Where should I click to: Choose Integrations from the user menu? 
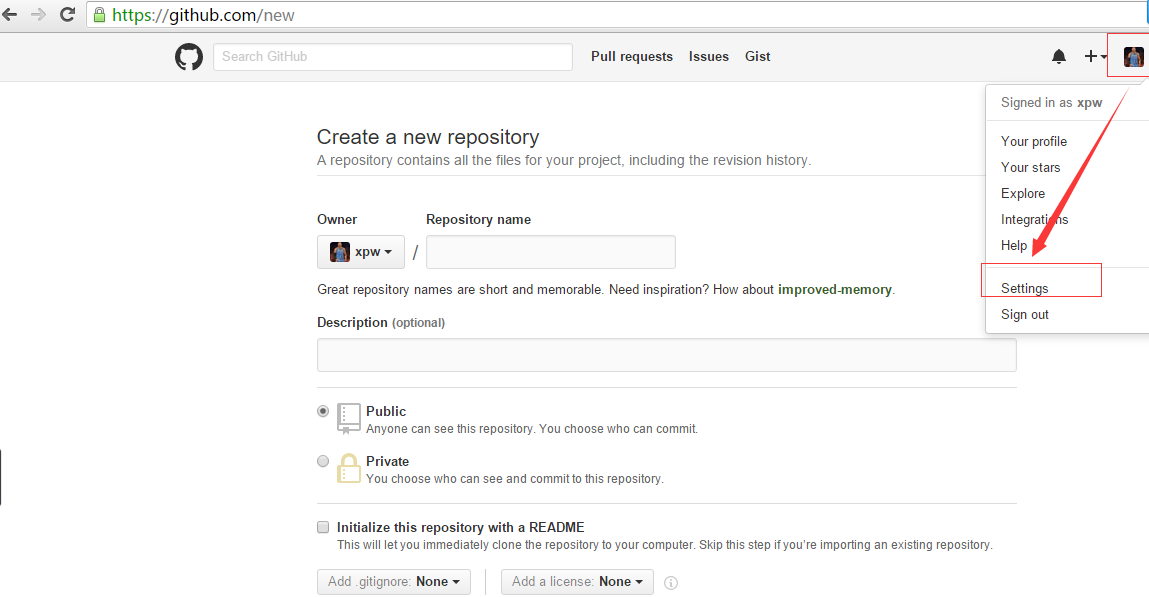click(1035, 219)
